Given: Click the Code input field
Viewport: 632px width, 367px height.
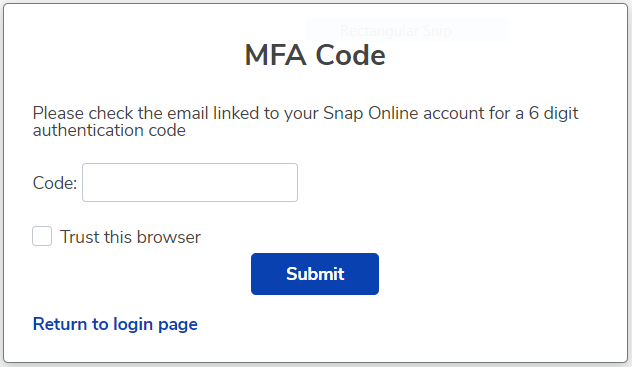Looking at the screenshot, I should point(190,182).
